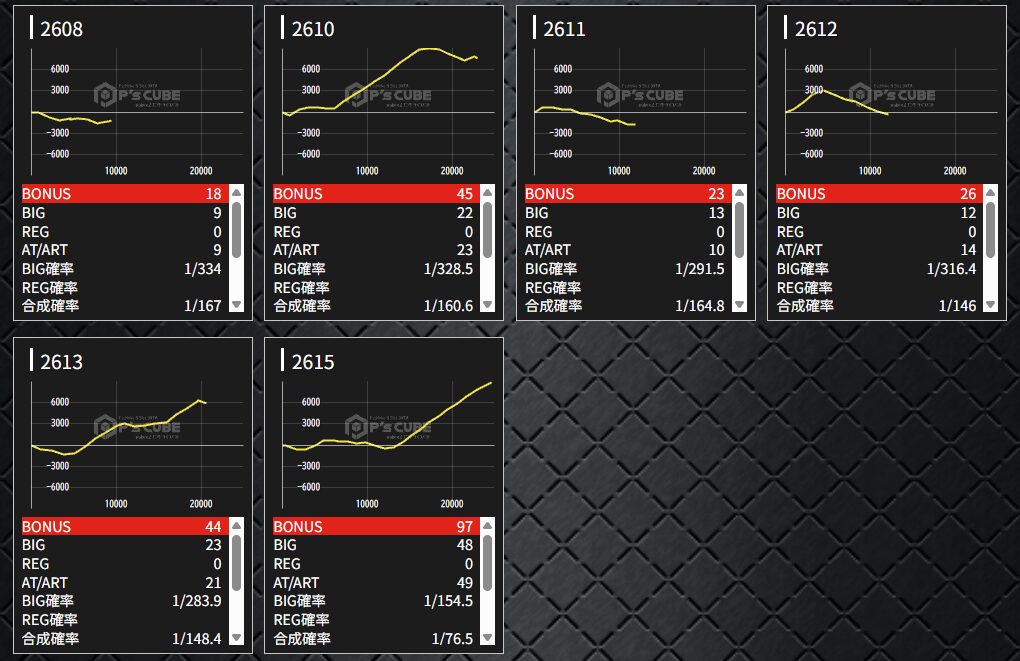This screenshot has height=661, width=1020.
Task: Select the BONUS 45 row of machine 2610
Action: click(x=376, y=193)
